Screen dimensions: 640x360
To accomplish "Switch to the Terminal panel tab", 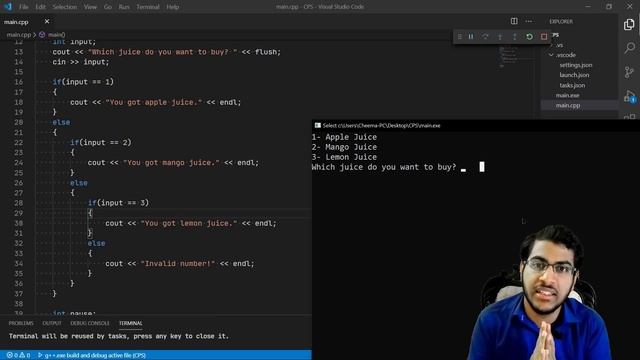I will click(x=131, y=323).
